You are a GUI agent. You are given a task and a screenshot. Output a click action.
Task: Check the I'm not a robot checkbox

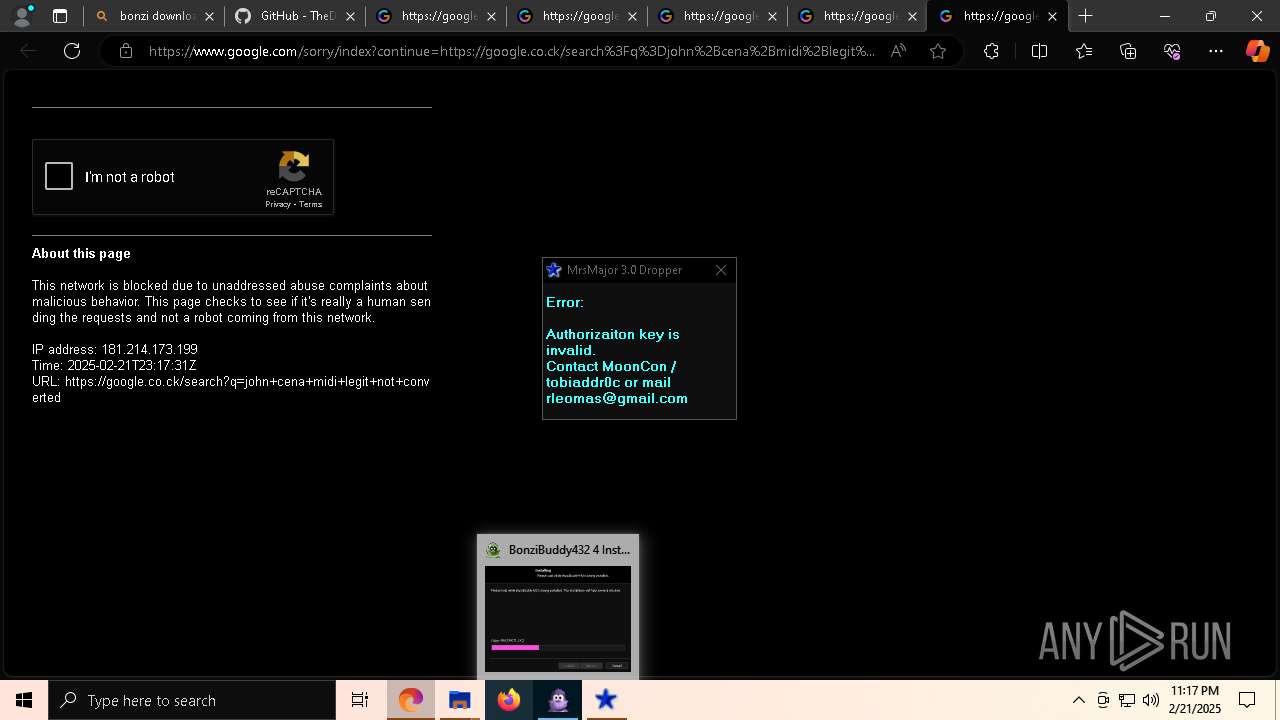click(x=59, y=177)
